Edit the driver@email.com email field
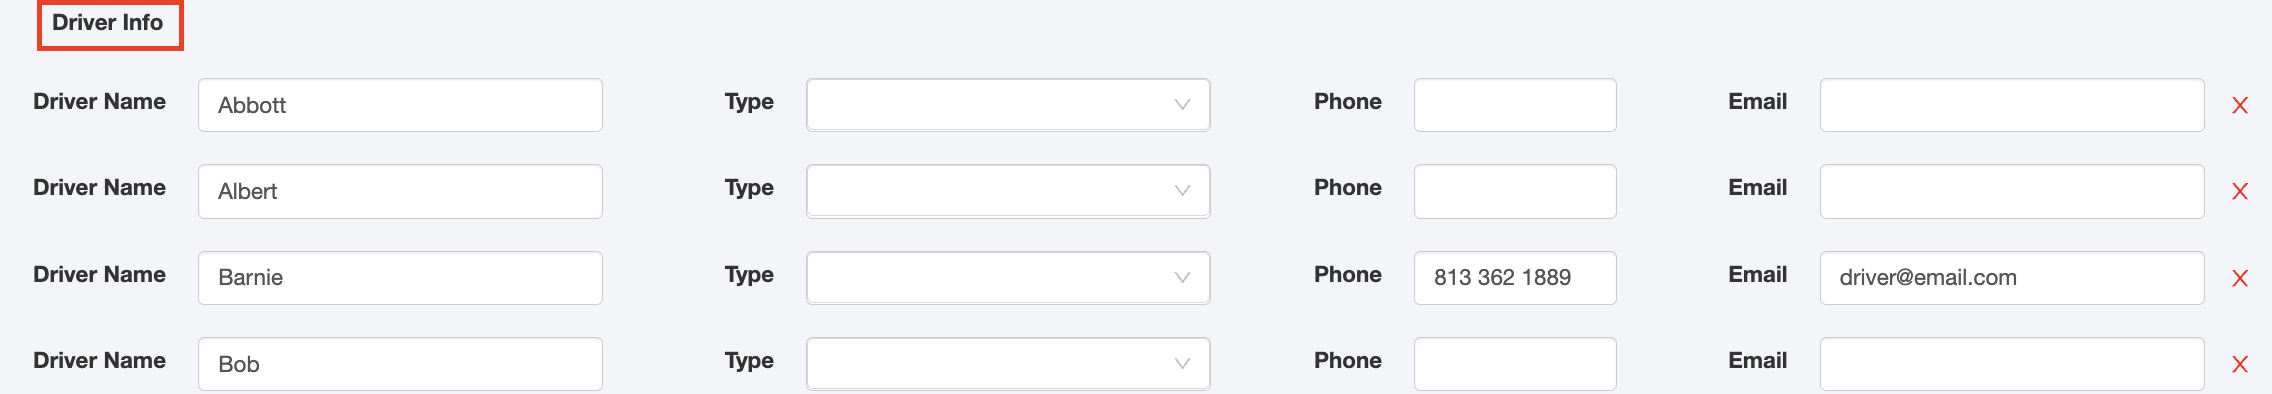Image resolution: width=2272 pixels, height=394 pixels. (x=2012, y=278)
